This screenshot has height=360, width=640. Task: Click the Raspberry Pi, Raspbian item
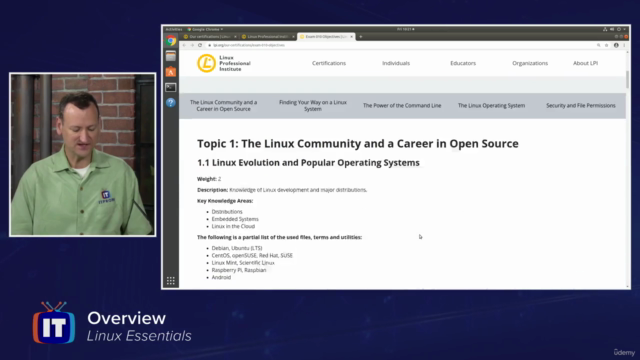pos(239,270)
